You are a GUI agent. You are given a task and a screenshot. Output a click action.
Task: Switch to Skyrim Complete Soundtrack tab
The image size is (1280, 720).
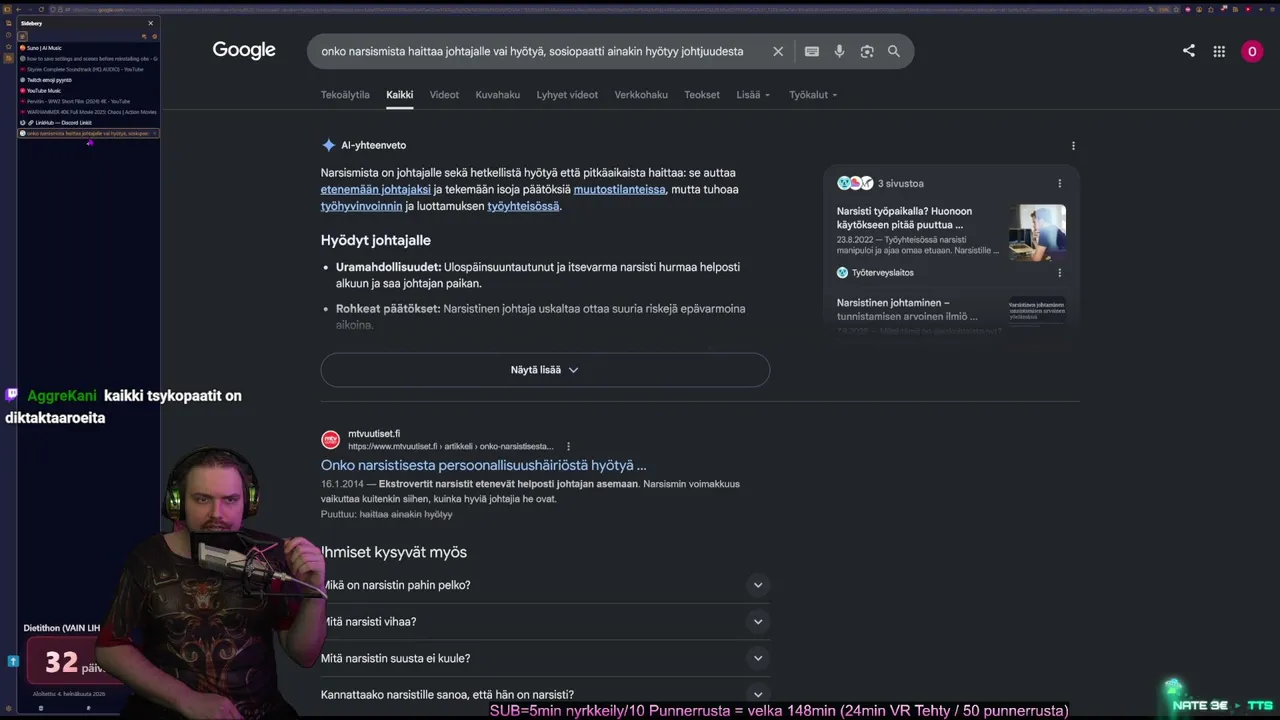[88, 69]
